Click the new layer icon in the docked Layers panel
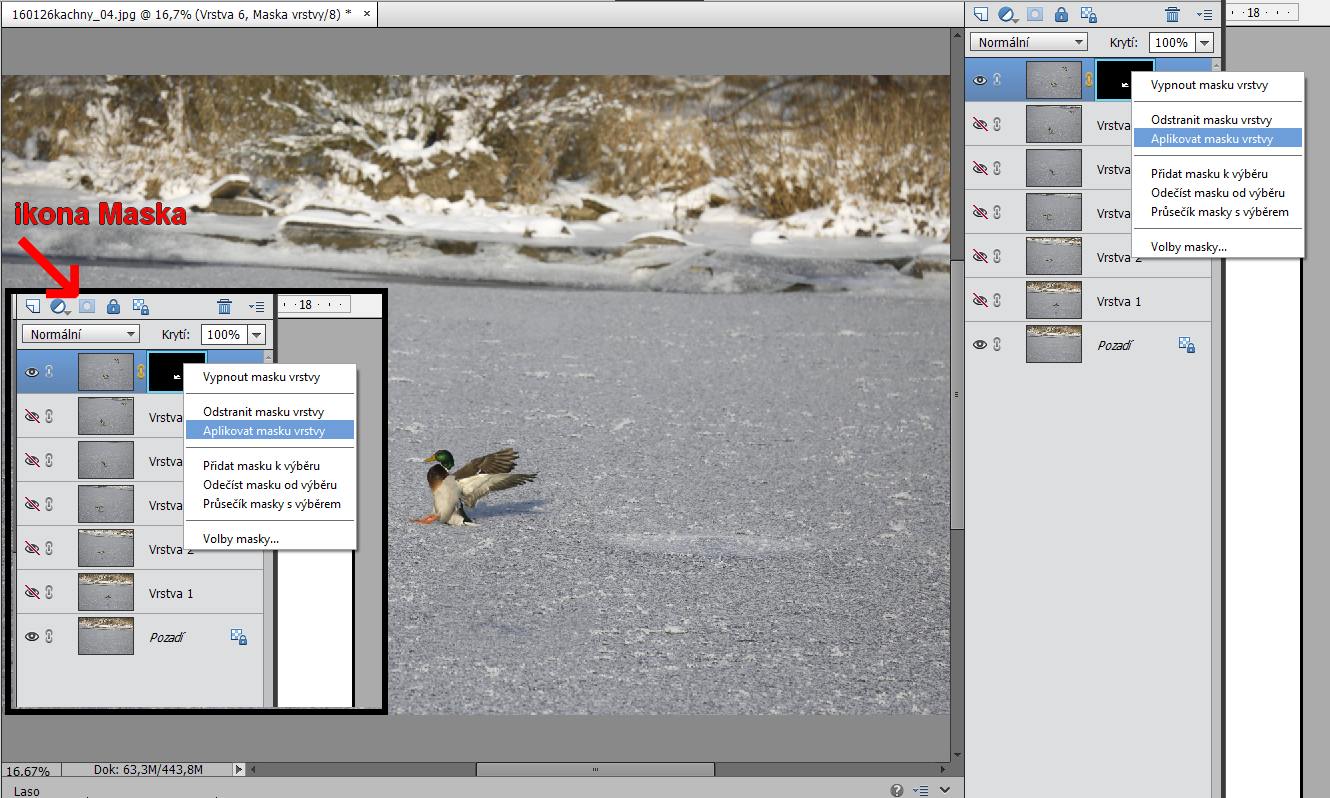This screenshot has height=798, width=1330. point(981,14)
